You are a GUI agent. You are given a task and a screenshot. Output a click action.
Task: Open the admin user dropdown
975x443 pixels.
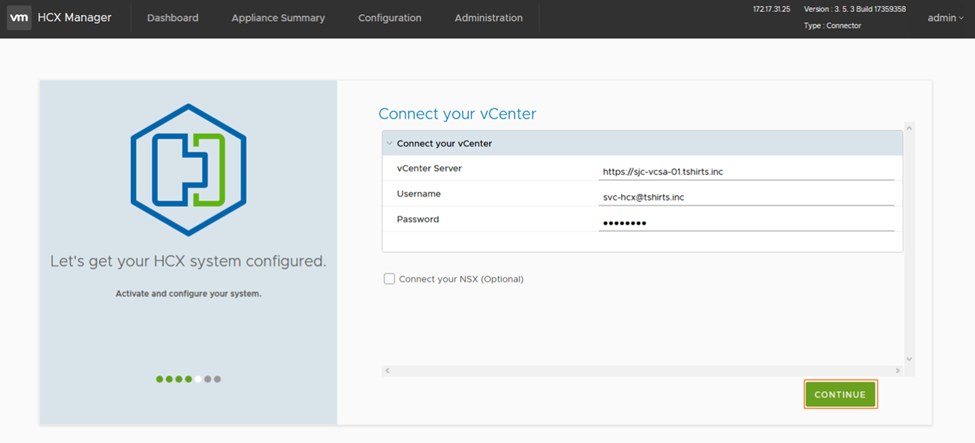[x=945, y=18]
